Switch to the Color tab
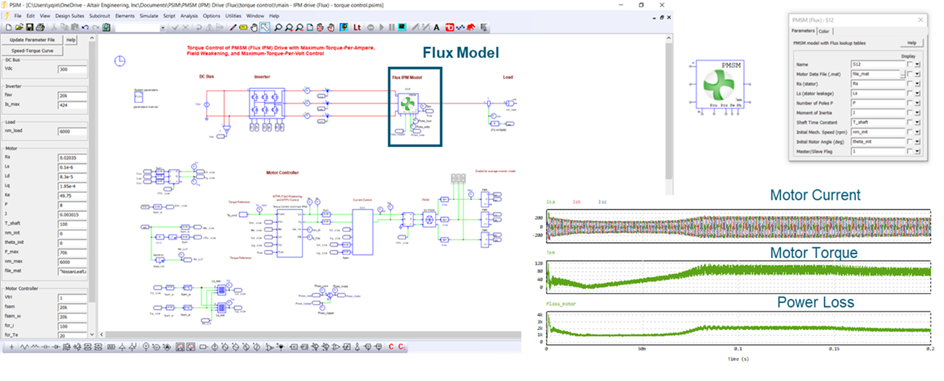944x381 pixels. pyautogui.click(x=824, y=31)
